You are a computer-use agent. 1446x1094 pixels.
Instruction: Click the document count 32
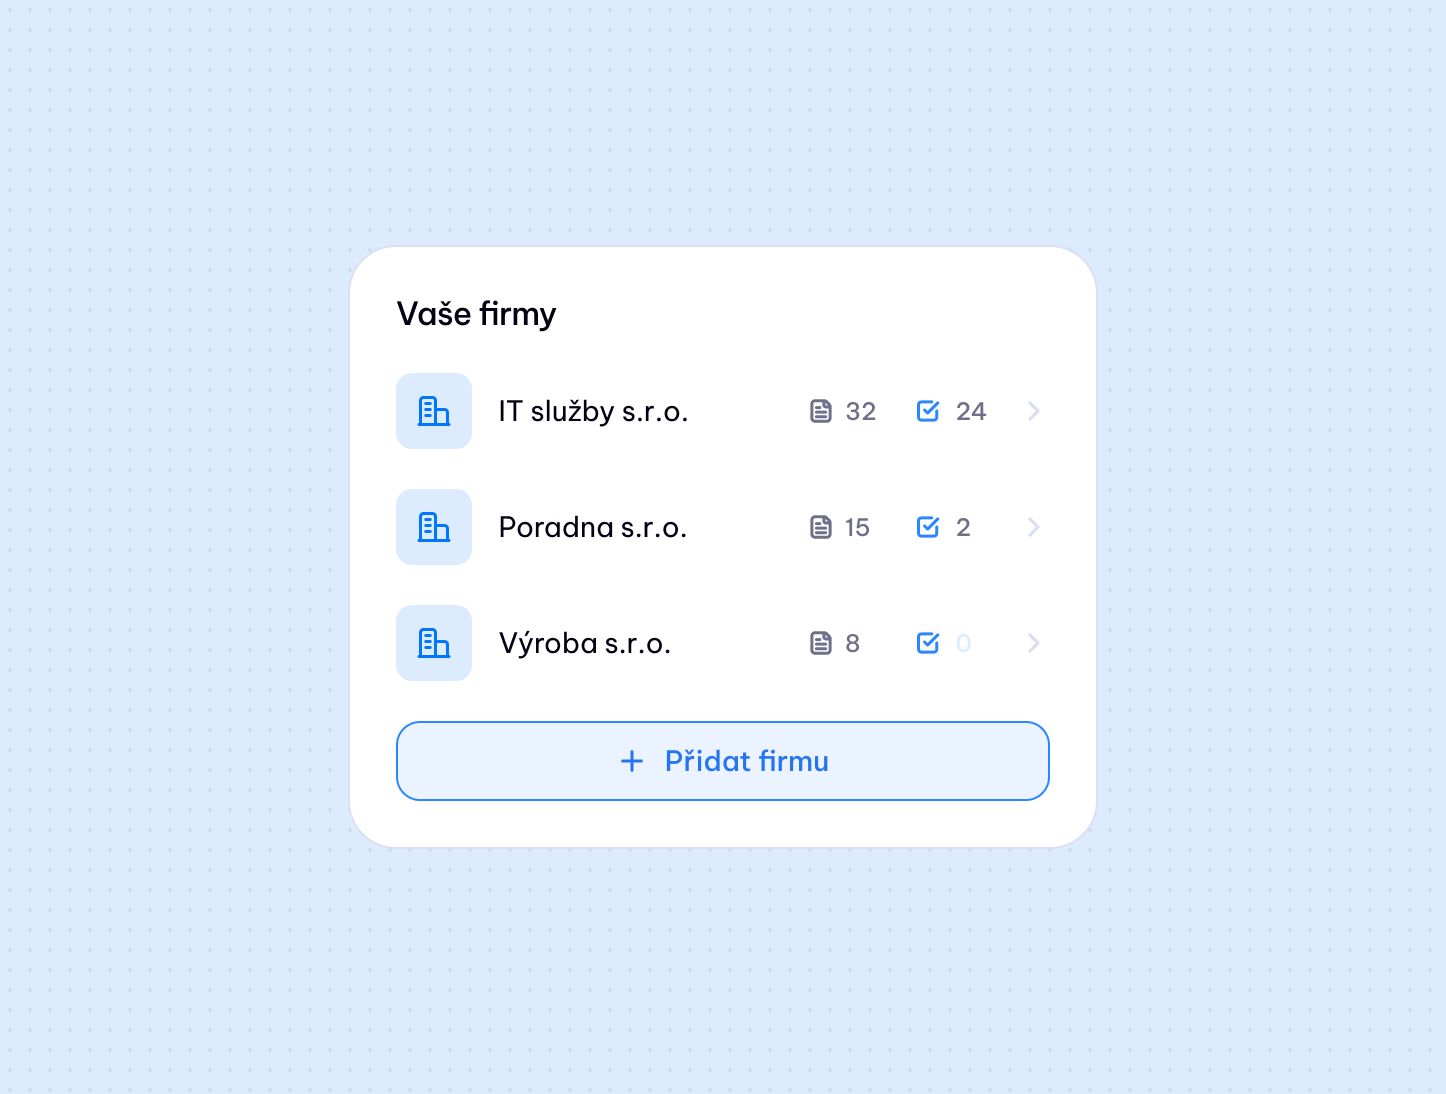pyautogui.click(x=861, y=411)
